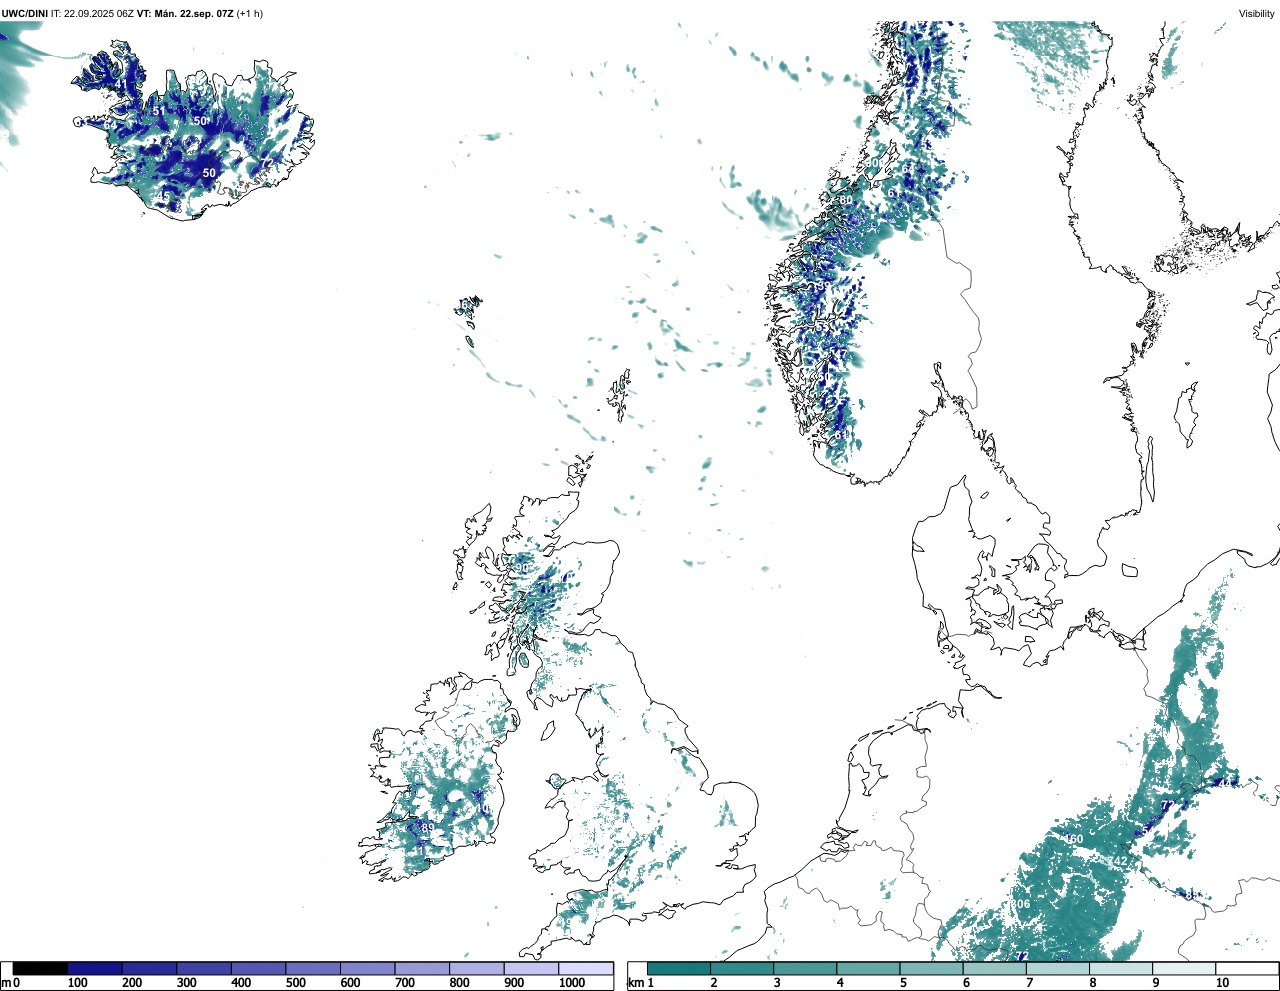The image size is (1280, 991).
Task: Click the "500" label in the meter legend
Action: pos(295,983)
